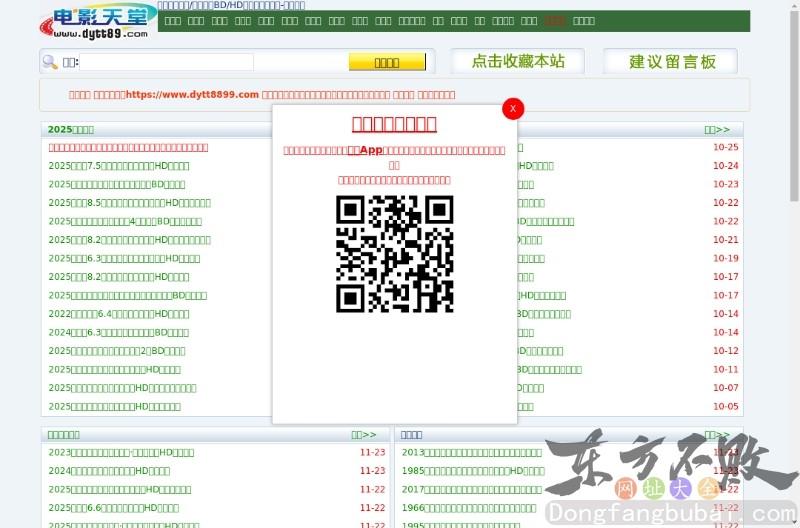Click the red underlined popup title link
This screenshot has width=800, height=528.
click(394, 124)
